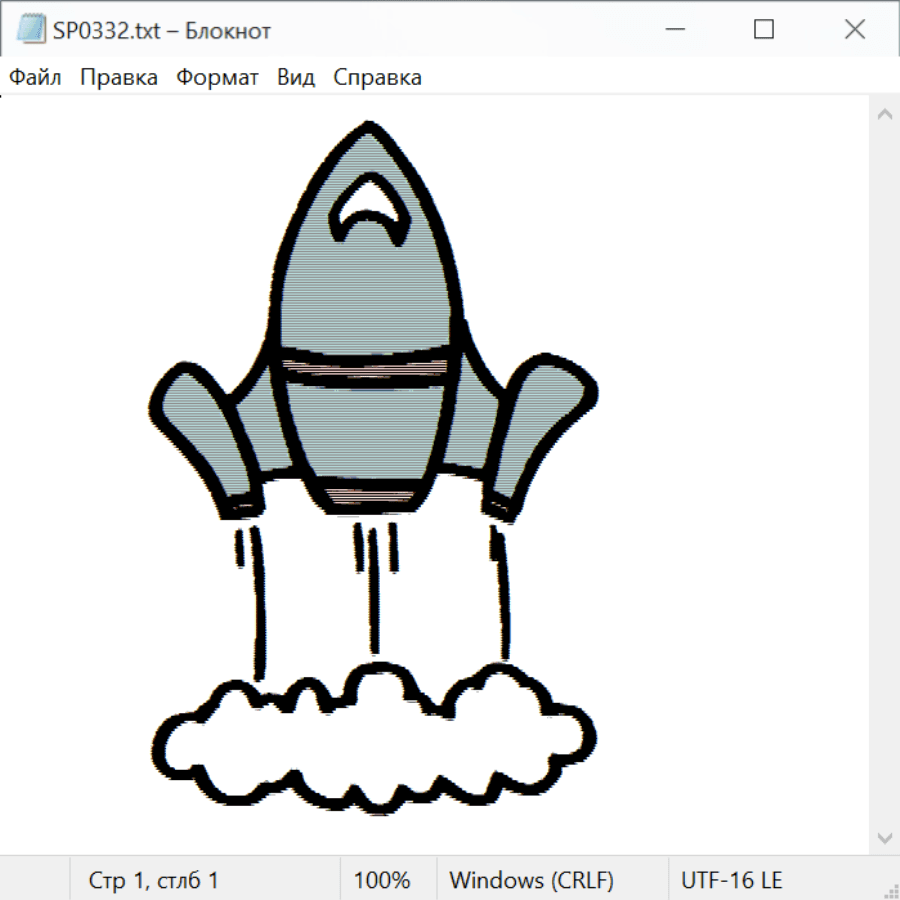
Task: Click the 100% zoom level indicator
Action: tap(382, 880)
